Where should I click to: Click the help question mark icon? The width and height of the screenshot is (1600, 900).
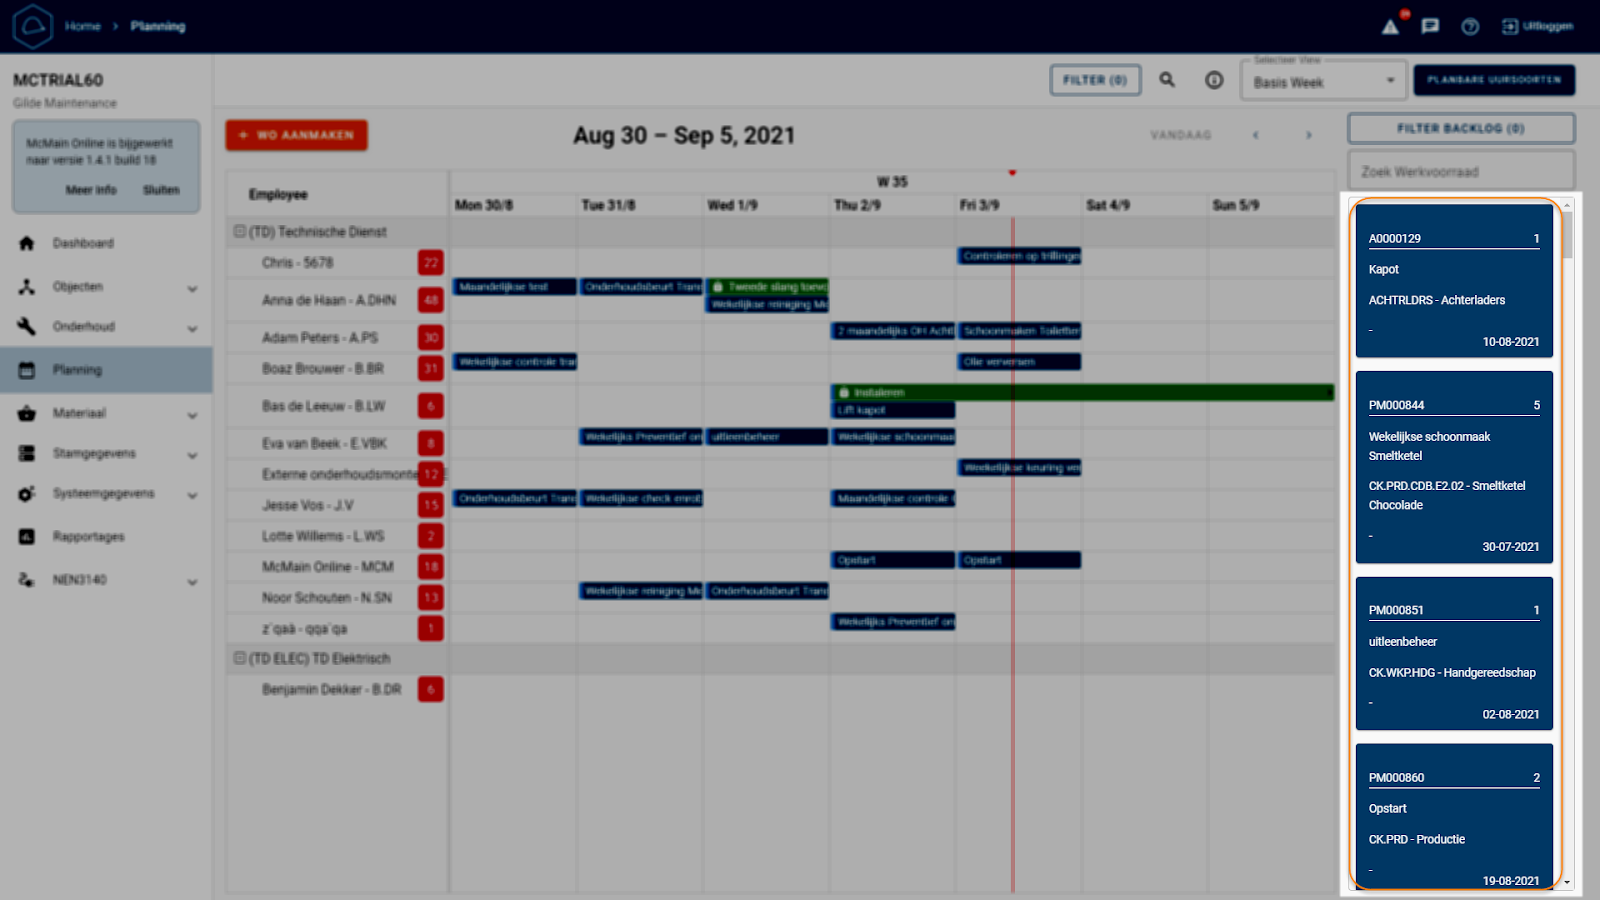pos(1470,27)
